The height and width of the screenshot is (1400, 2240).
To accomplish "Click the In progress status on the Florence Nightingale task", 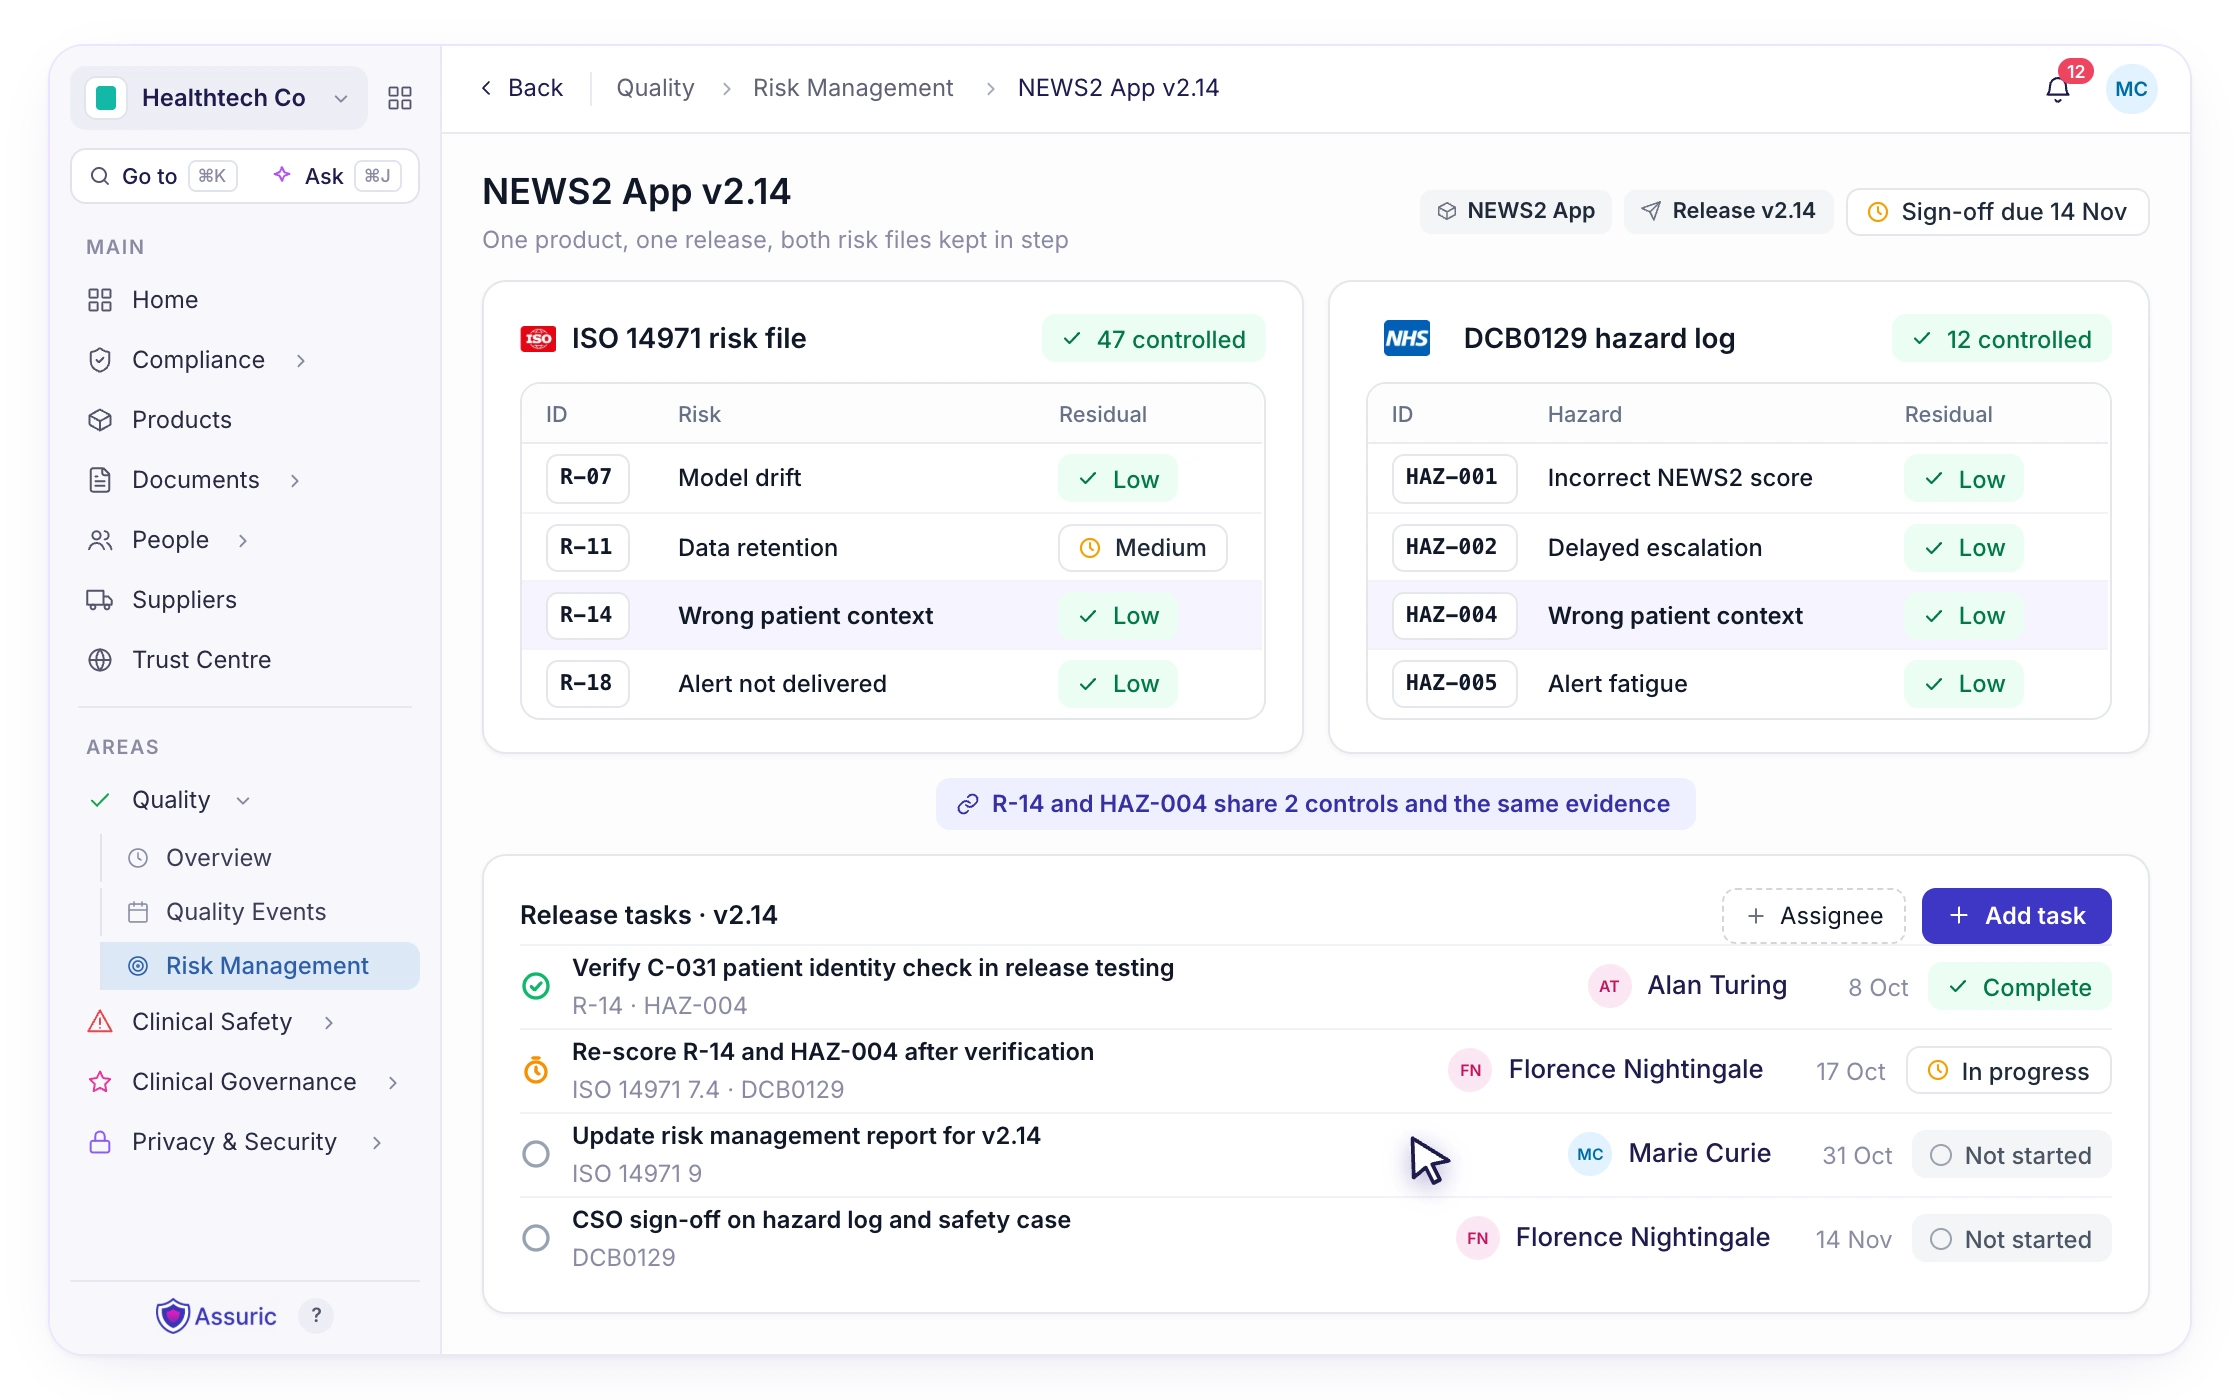I will [2008, 1071].
